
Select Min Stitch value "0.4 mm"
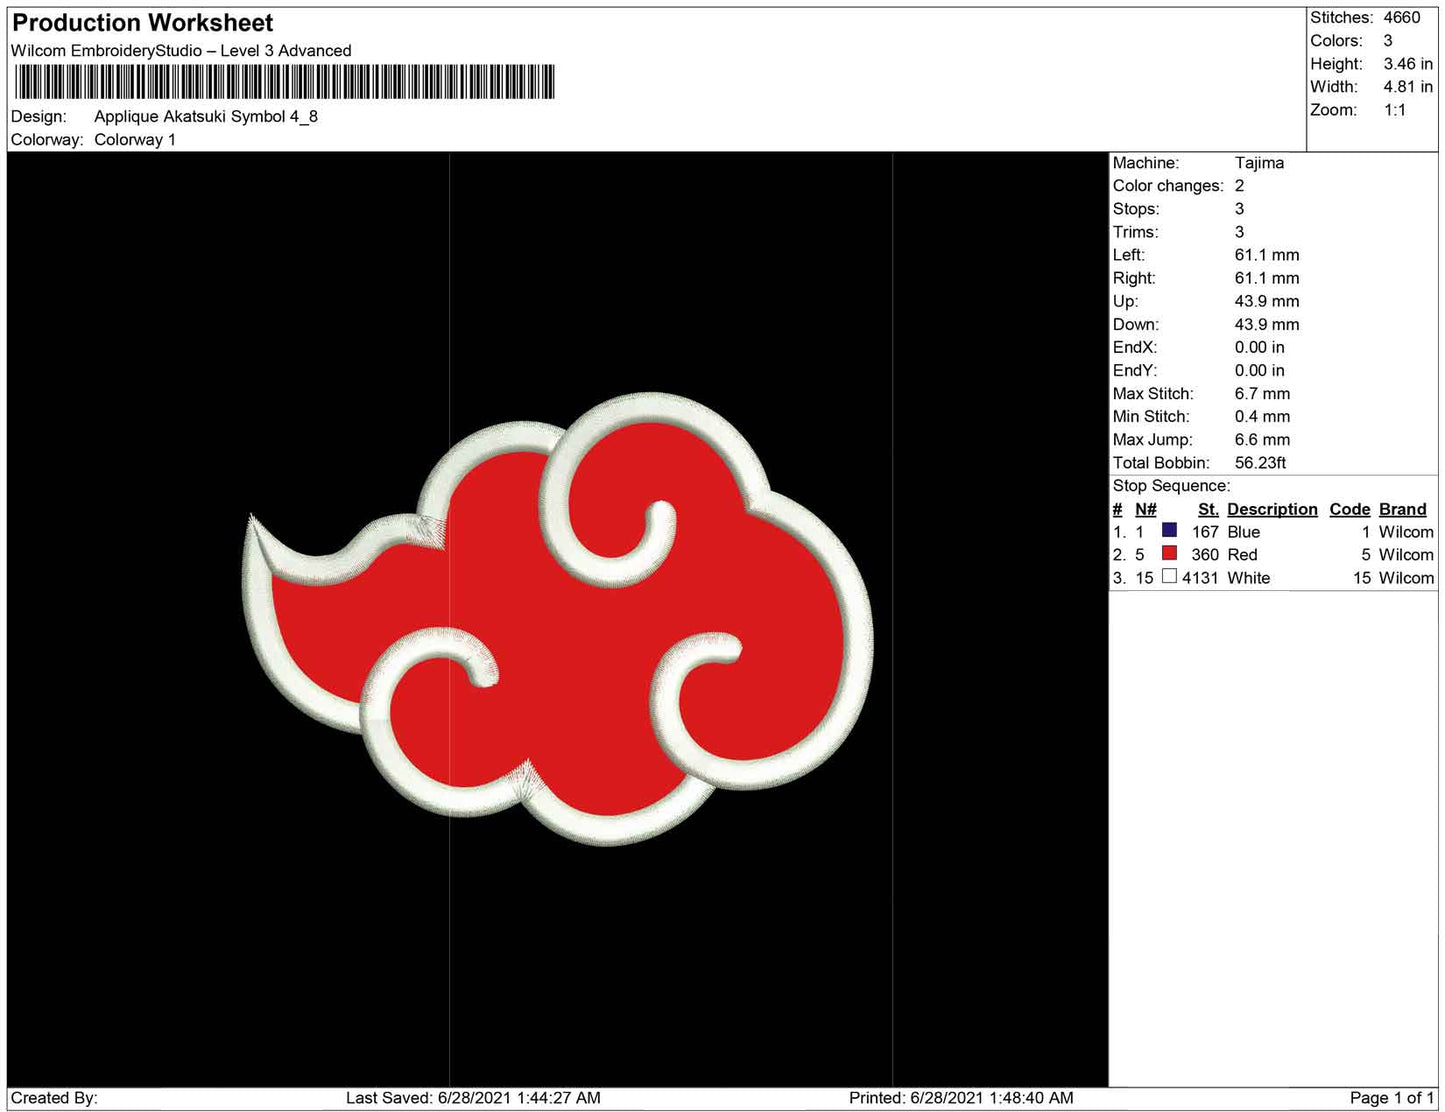coord(1262,417)
